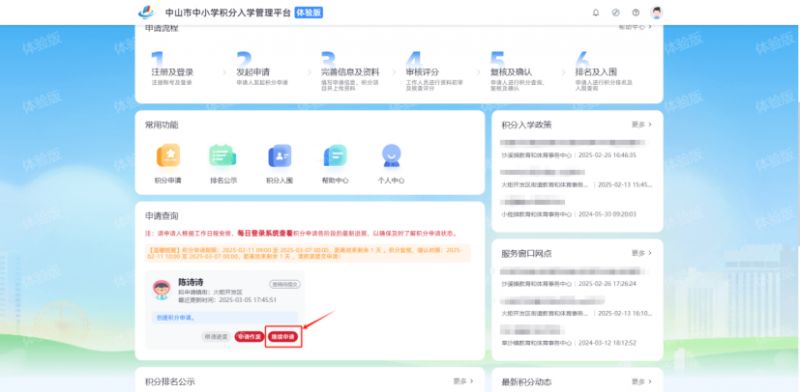This screenshot has height=392, width=800.
Task: Click the 中山市中小学积分入学管理平台 title
Action: click(x=228, y=13)
